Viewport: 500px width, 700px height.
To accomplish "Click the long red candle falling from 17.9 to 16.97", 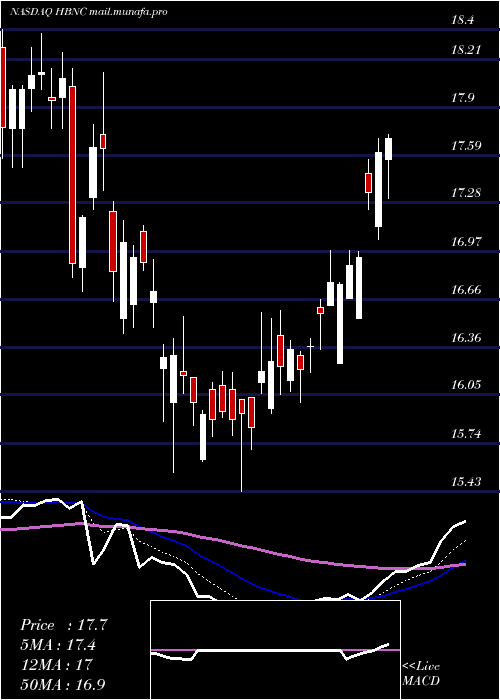I will point(72,175).
